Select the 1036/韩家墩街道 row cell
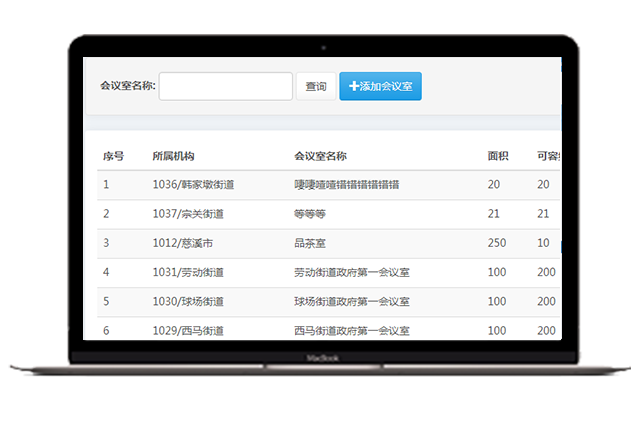This screenshot has height=425, width=640. [193, 185]
